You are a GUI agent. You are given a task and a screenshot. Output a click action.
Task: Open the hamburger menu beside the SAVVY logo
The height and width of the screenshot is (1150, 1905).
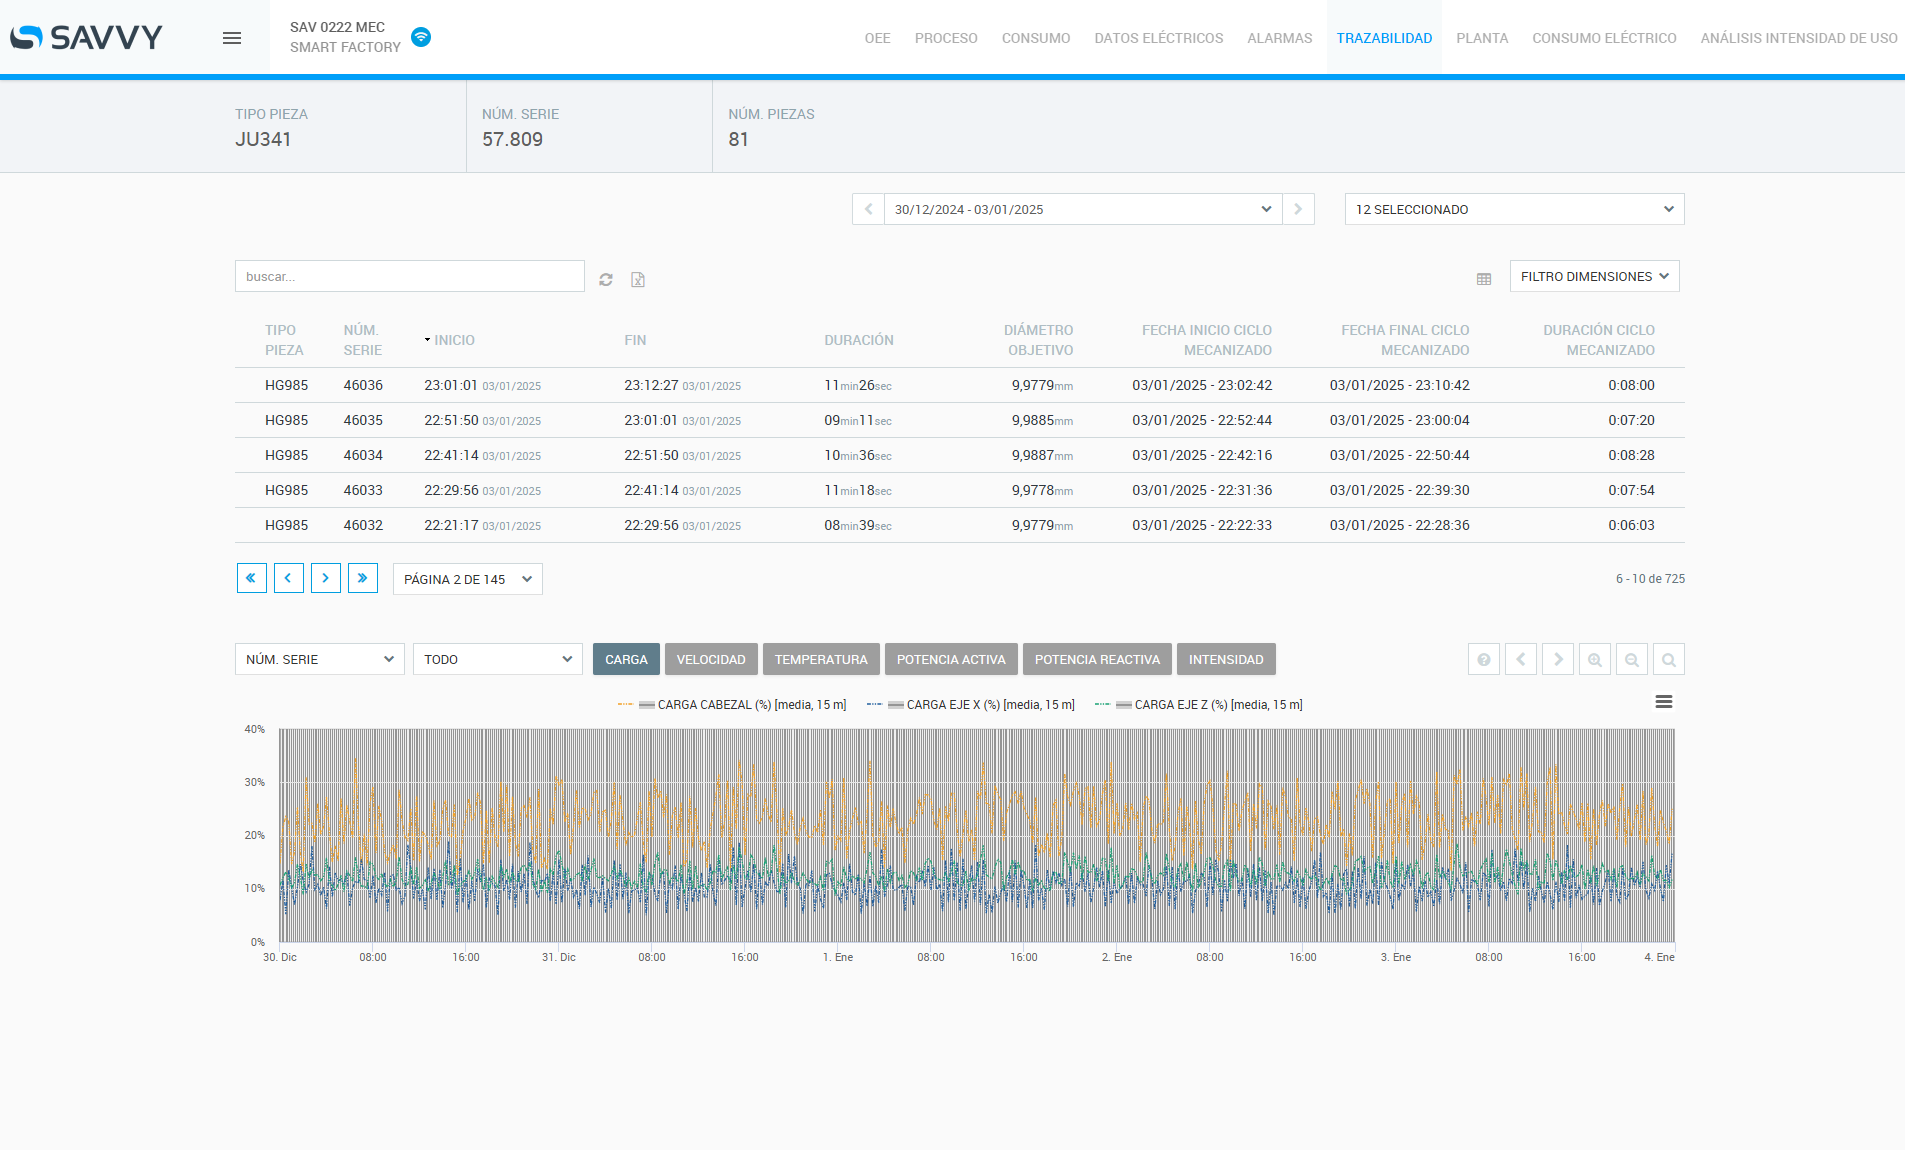tap(232, 38)
